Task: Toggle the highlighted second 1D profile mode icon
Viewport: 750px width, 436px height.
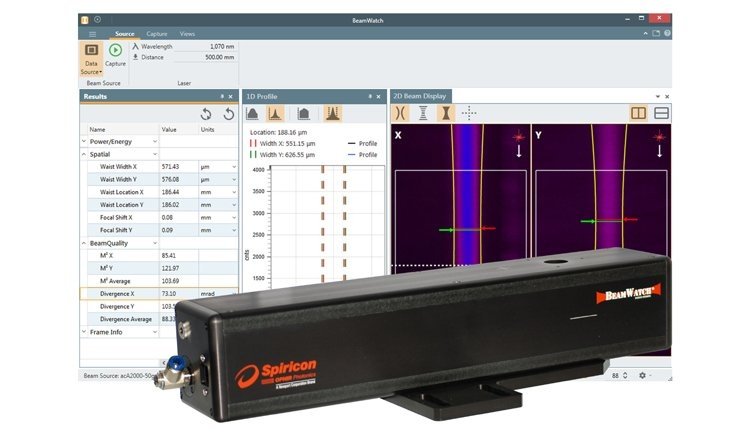Action: click(275, 114)
